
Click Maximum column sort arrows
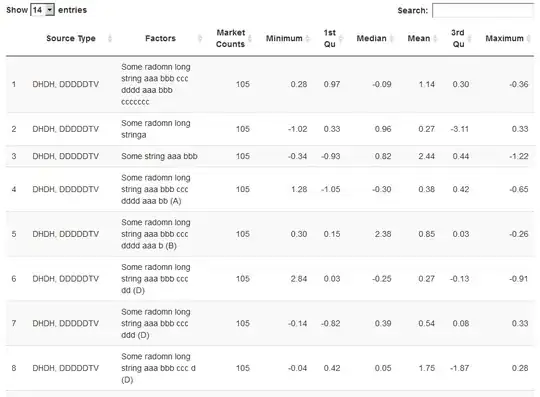coord(529,38)
